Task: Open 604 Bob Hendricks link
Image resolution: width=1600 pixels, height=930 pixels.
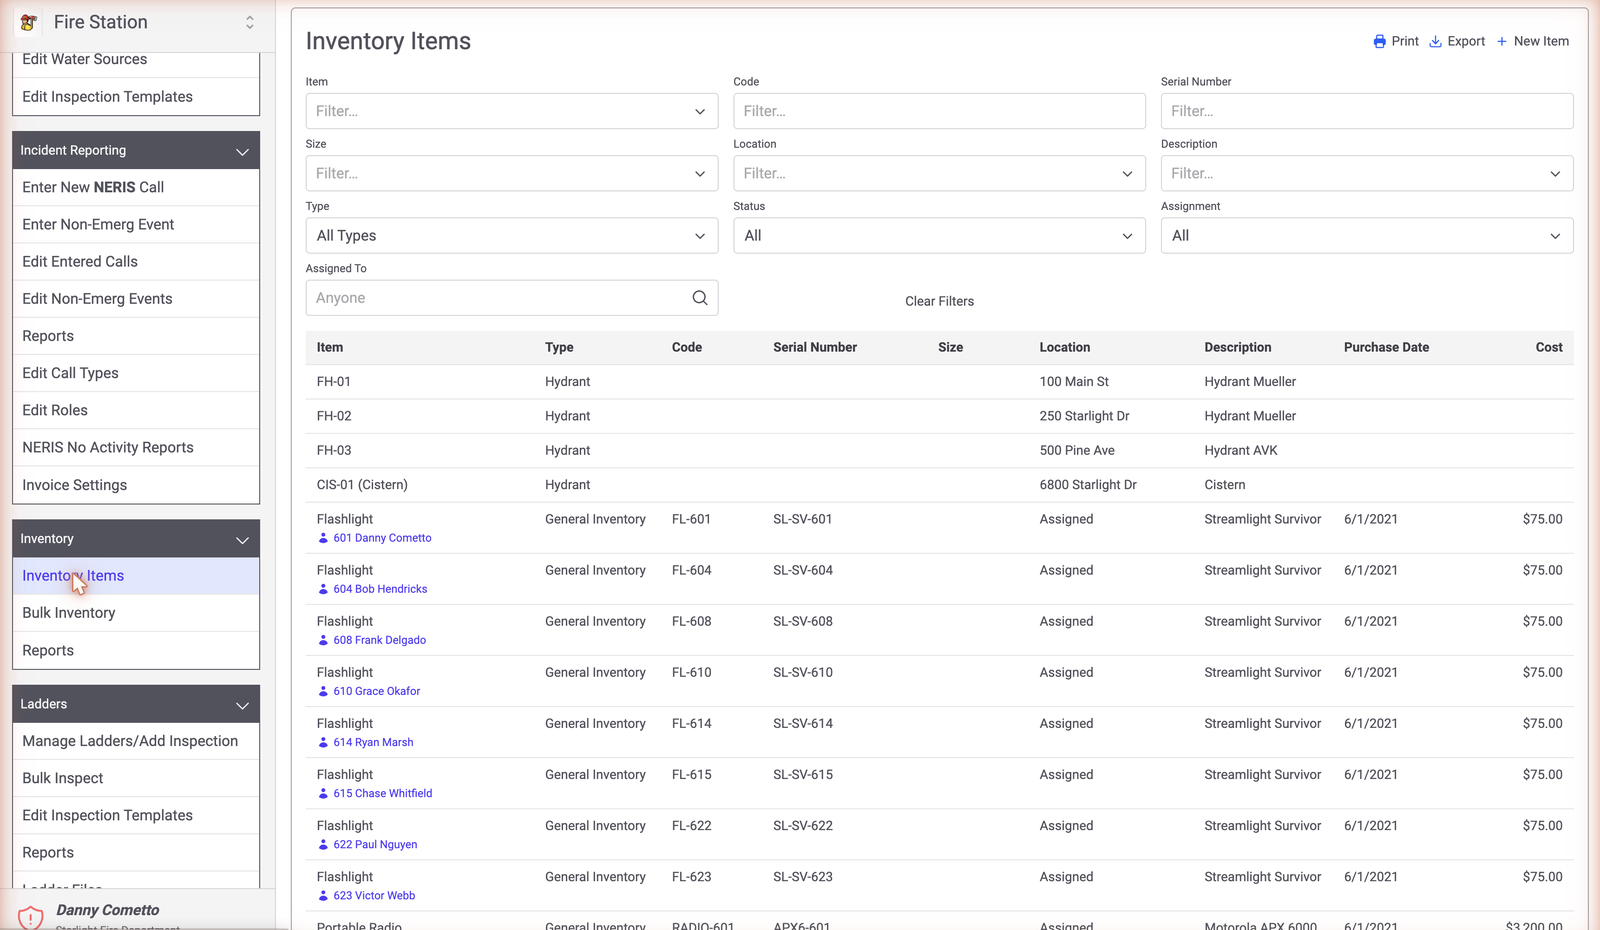Action: pos(380,589)
